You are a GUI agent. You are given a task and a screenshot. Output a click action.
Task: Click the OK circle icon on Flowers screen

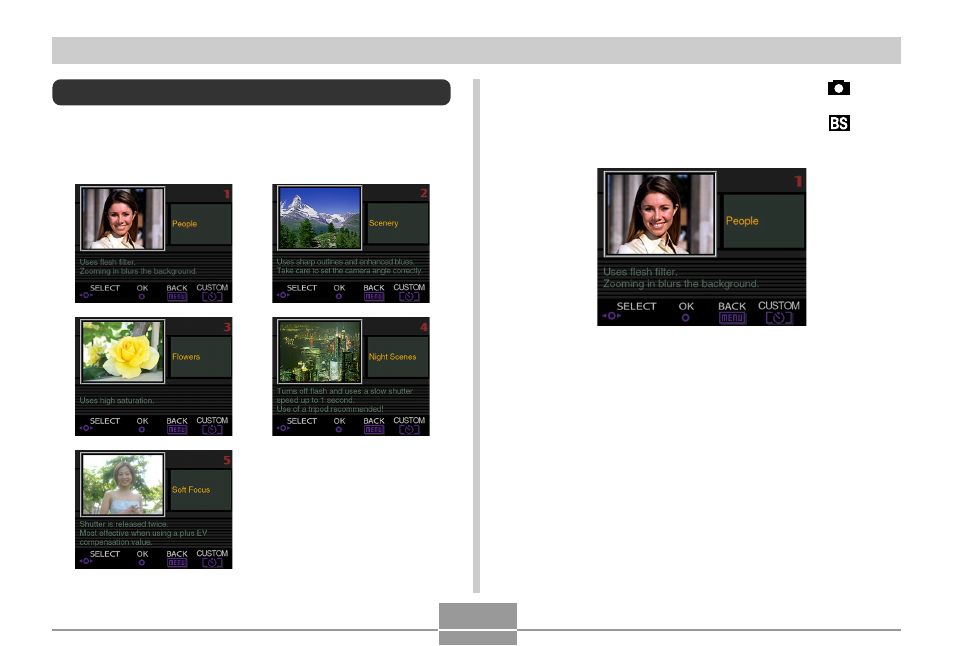pos(142,430)
